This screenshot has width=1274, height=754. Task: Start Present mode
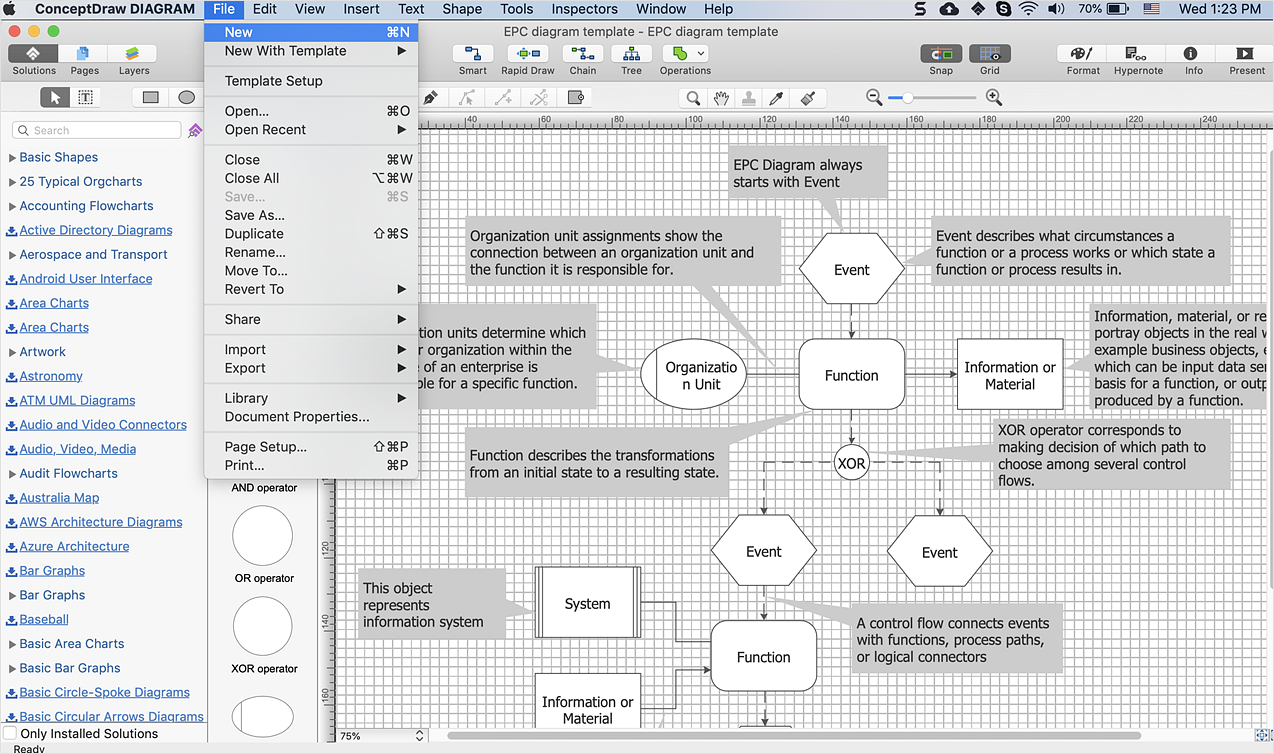point(1246,54)
